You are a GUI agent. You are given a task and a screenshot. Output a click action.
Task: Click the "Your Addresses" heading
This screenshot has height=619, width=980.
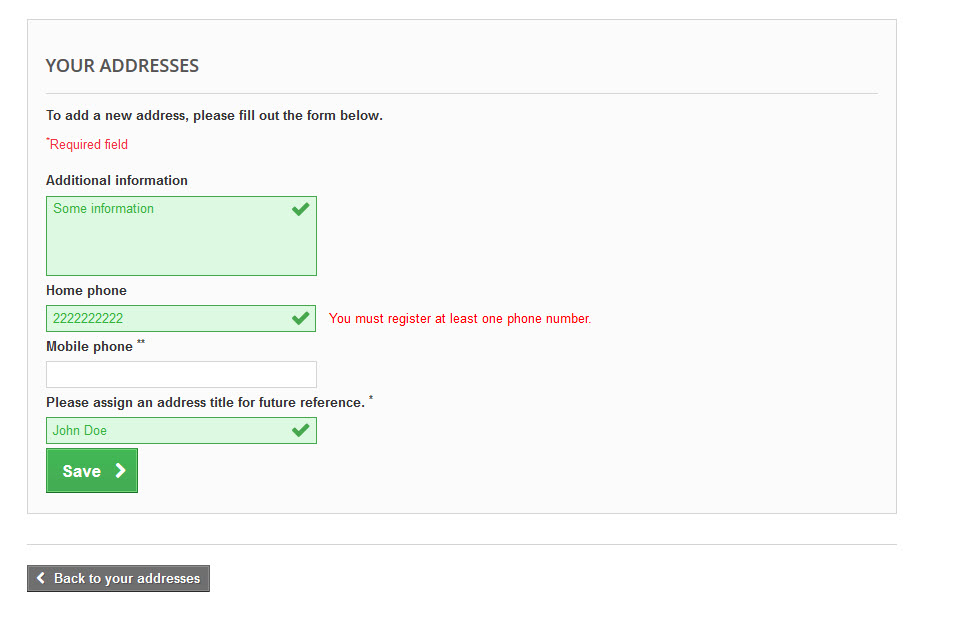pyautogui.click(x=122, y=66)
